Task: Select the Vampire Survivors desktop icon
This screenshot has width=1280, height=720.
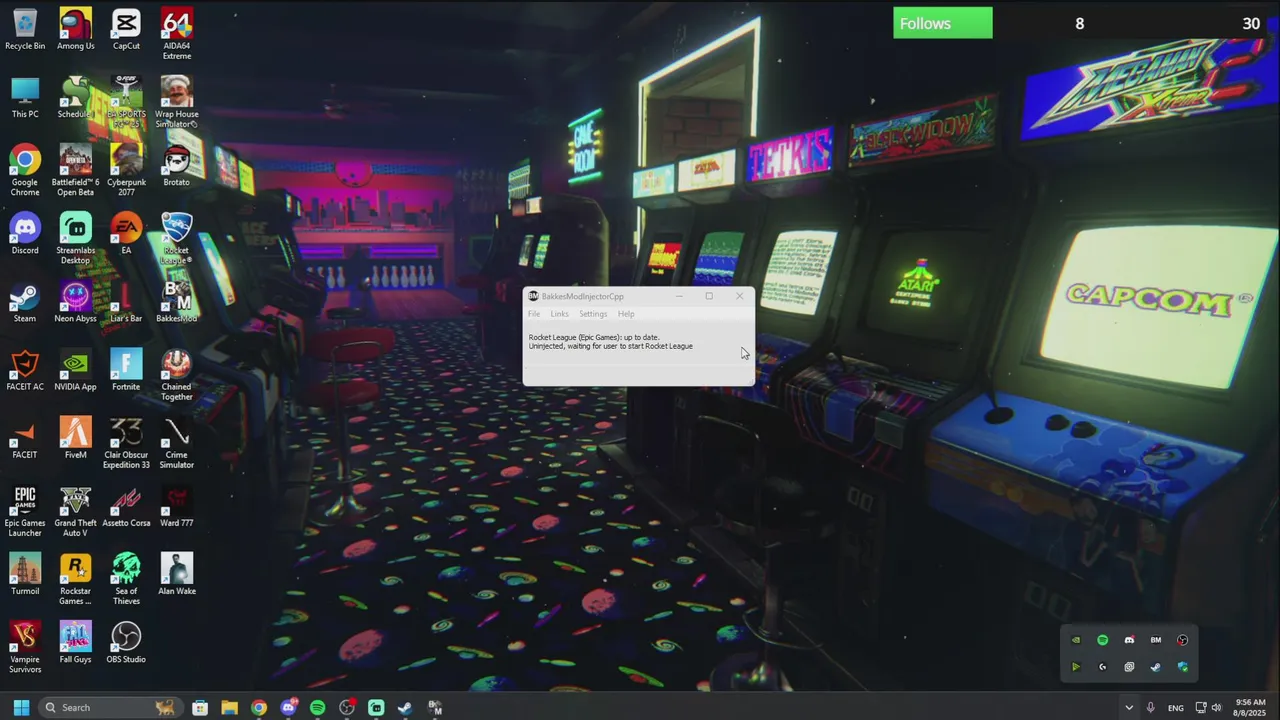Action: coord(25,646)
